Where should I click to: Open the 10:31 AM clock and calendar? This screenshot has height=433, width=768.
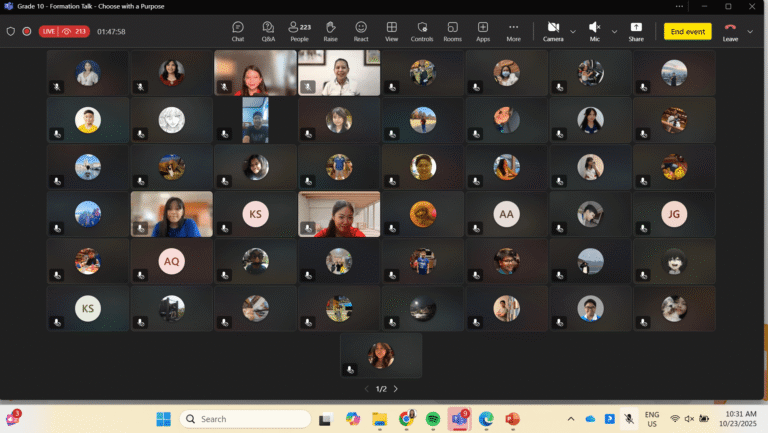tap(738, 419)
